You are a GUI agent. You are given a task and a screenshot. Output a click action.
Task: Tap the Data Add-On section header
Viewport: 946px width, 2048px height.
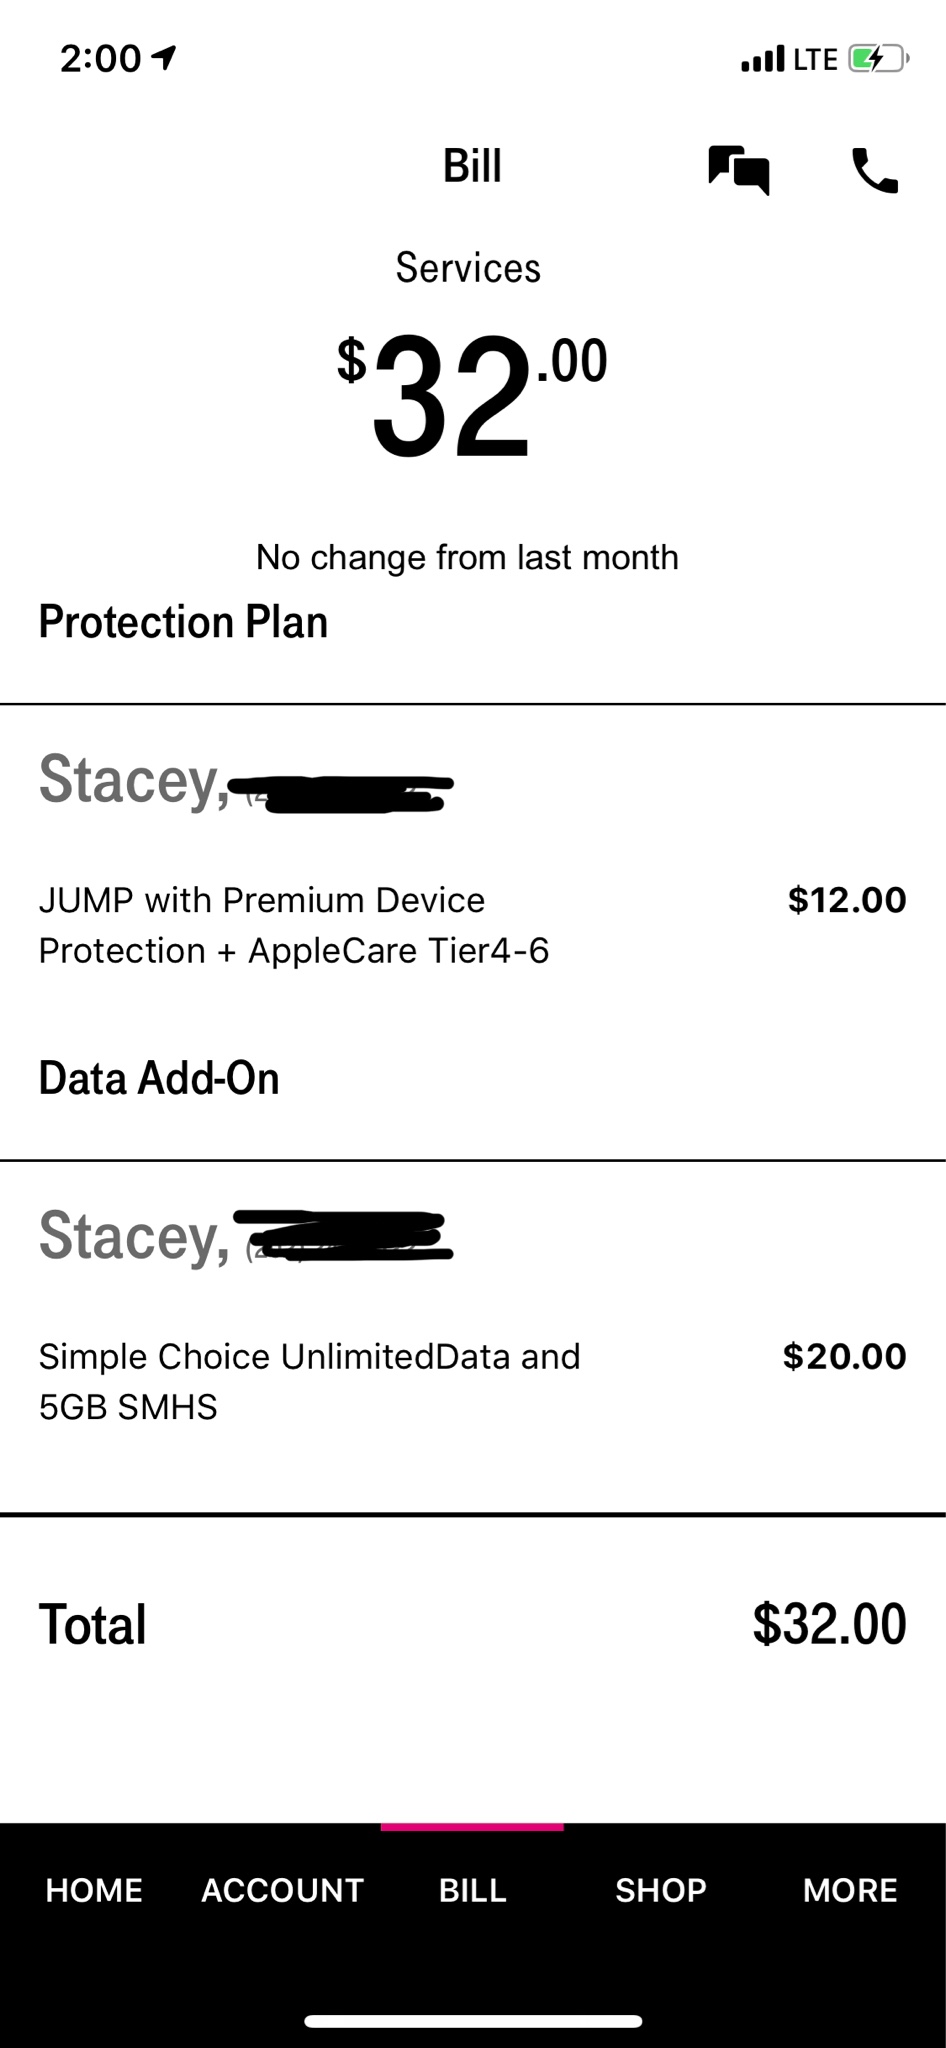pos(159,1078)
